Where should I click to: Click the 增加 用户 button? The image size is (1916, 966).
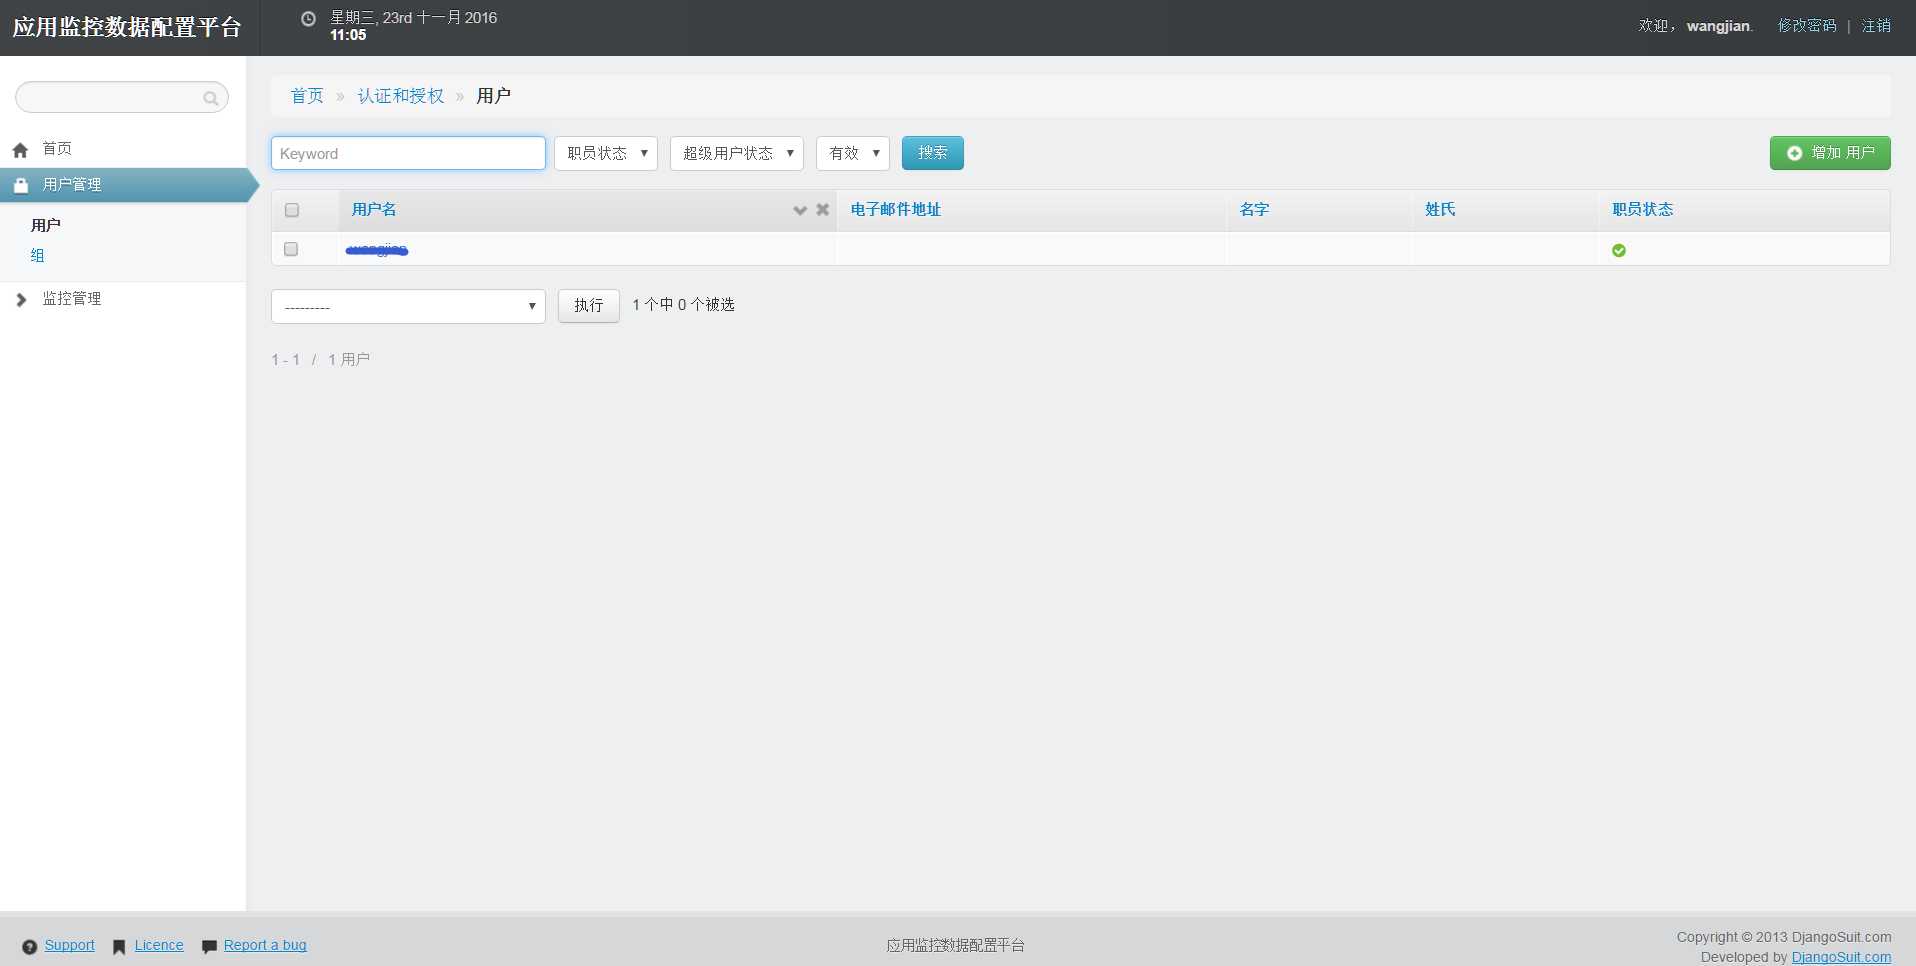coord(1830,153)
